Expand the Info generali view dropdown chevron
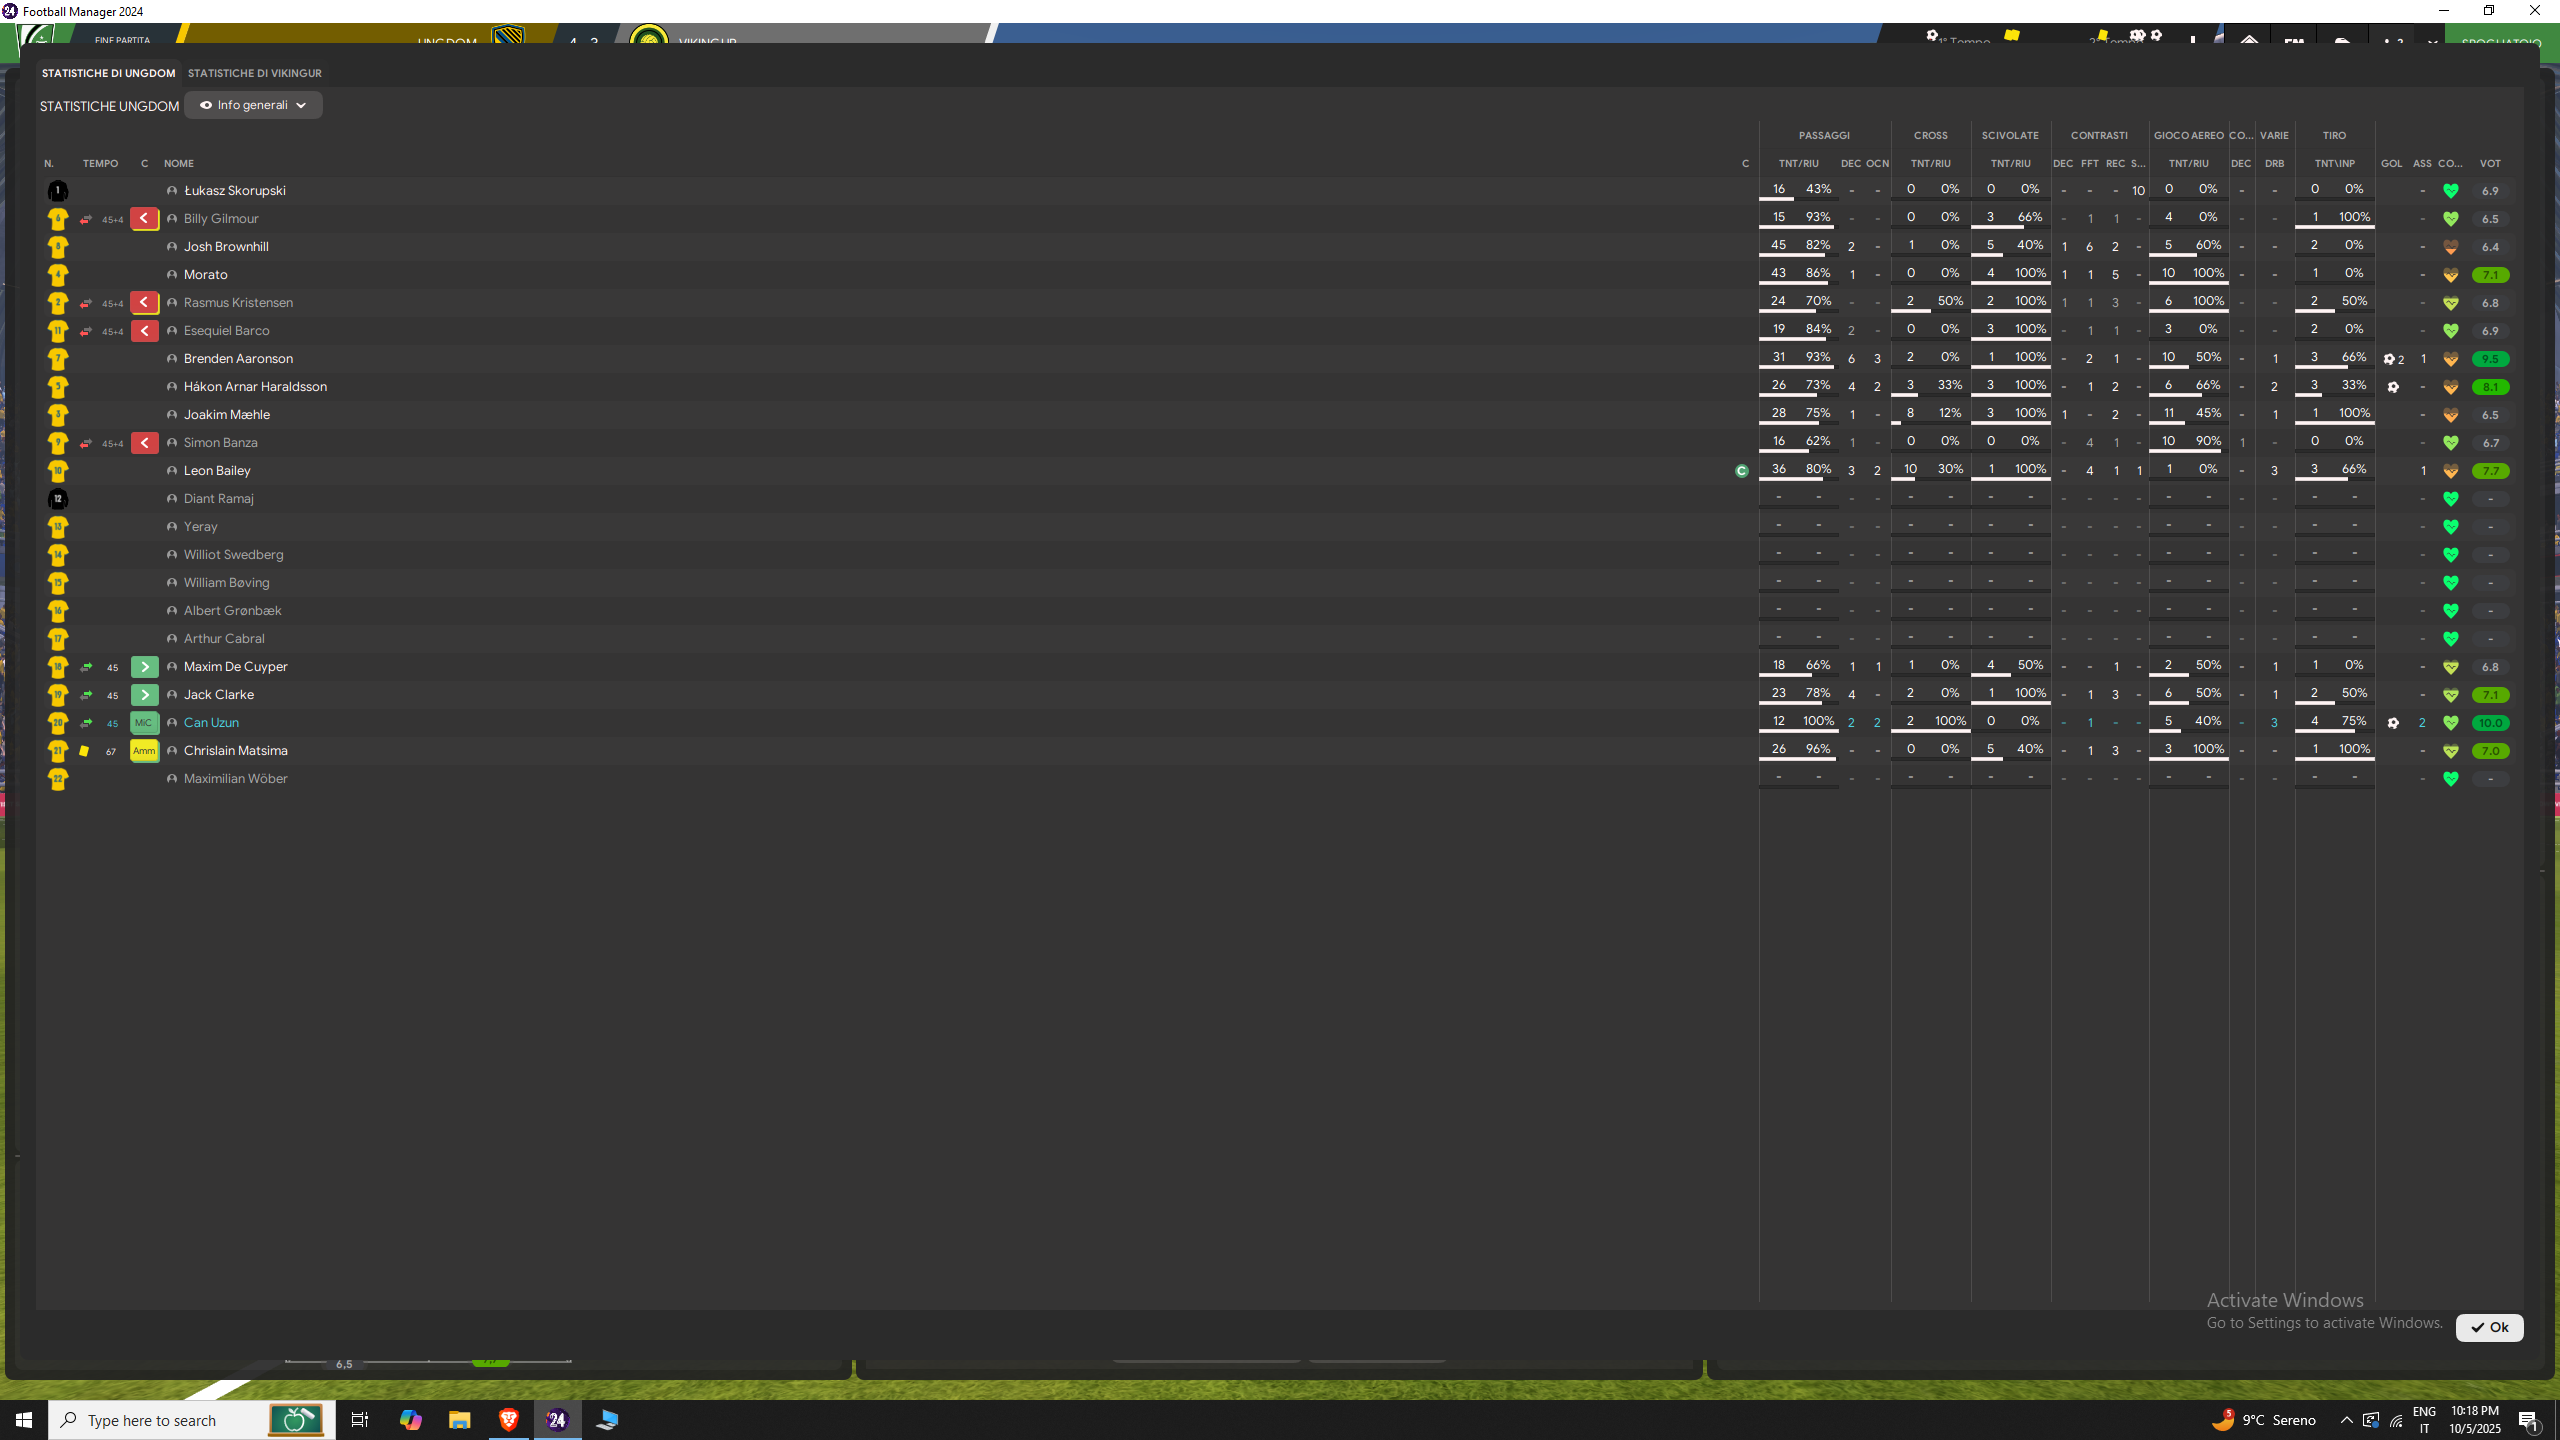 [301, 105]
